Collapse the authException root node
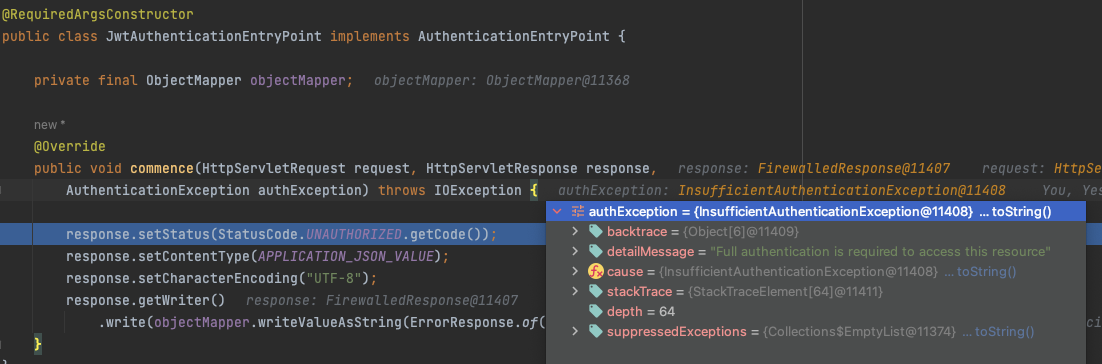The image size is (1102, 364). pos(557,212)
